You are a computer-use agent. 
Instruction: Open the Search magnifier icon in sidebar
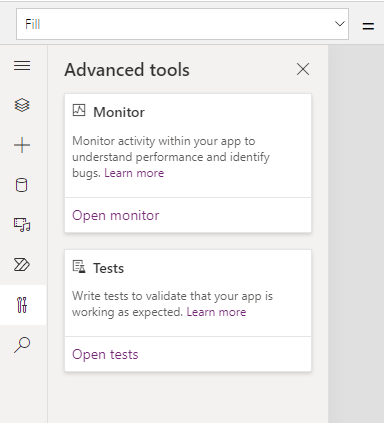click(22, 345)
